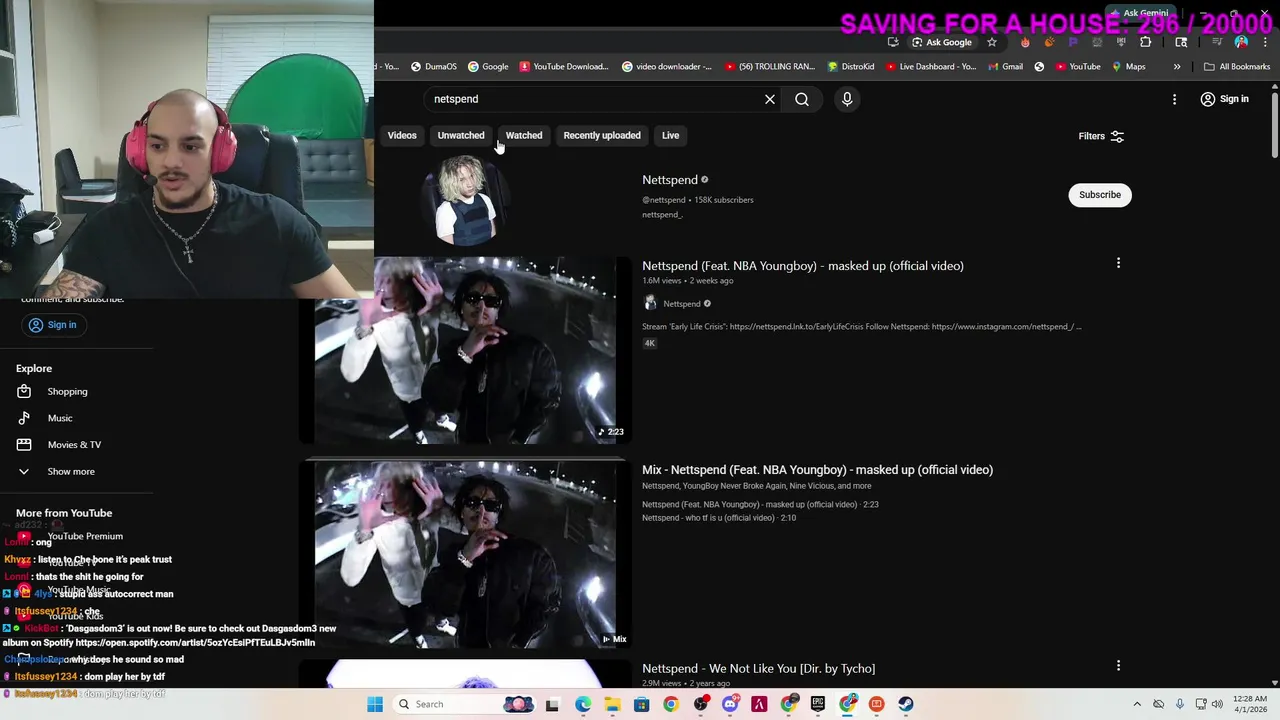This screenshot has height=720, width=1280.
Task: Click Ask Gemini button
Action: click(x=1139, y=14)
